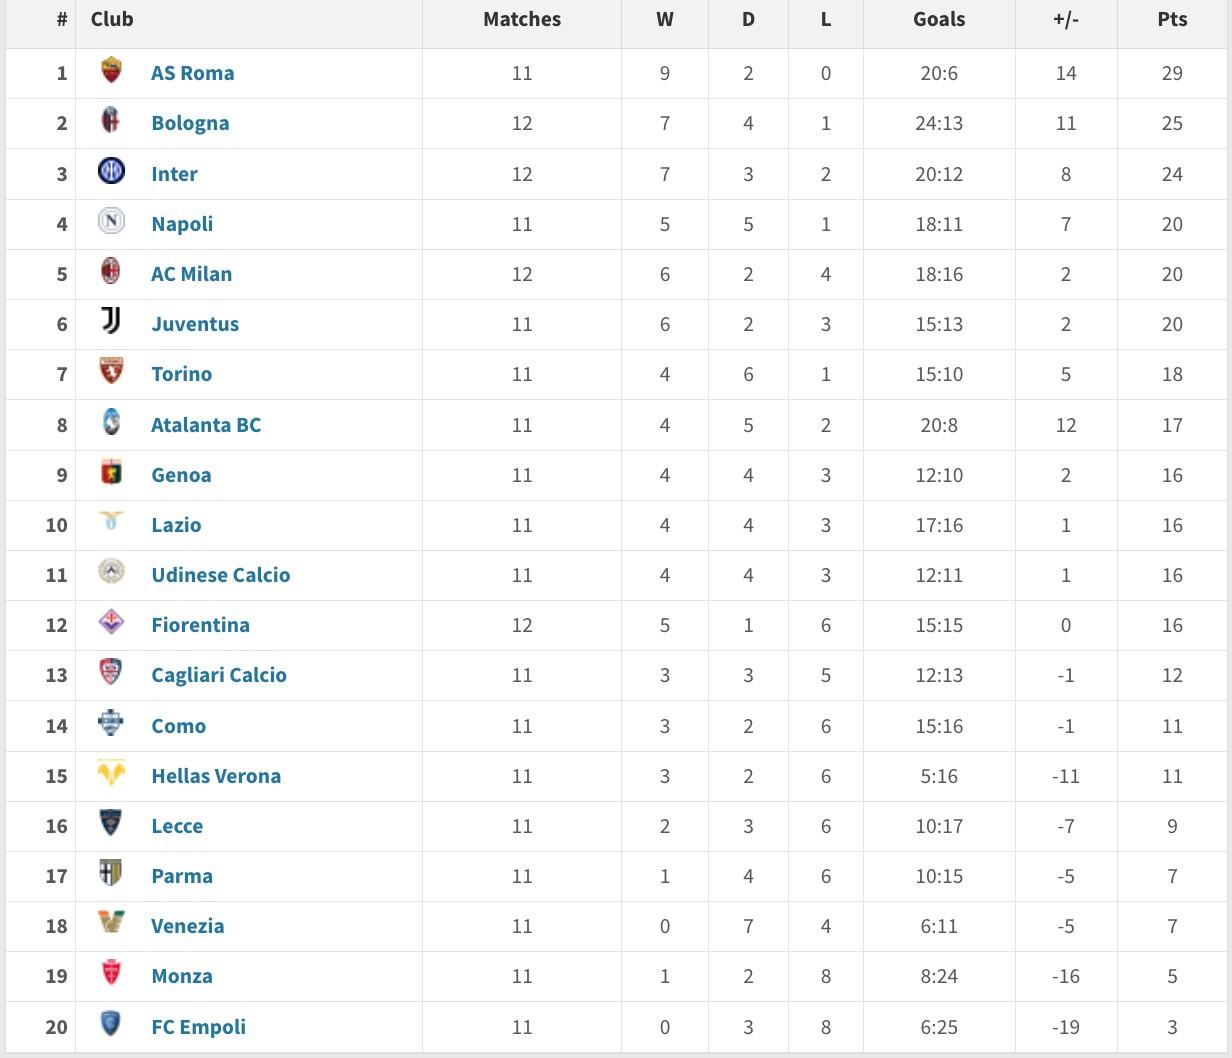Click the Napoli club badge
This screenshot has width=1232, height=1058.
point(111,221)
